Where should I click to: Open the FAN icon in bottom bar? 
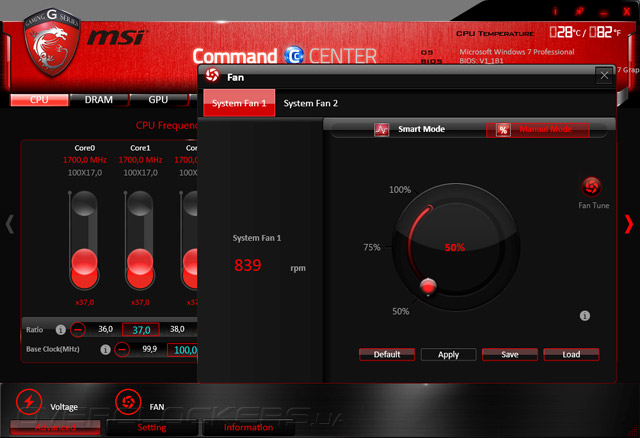click(x=128, y=402)
